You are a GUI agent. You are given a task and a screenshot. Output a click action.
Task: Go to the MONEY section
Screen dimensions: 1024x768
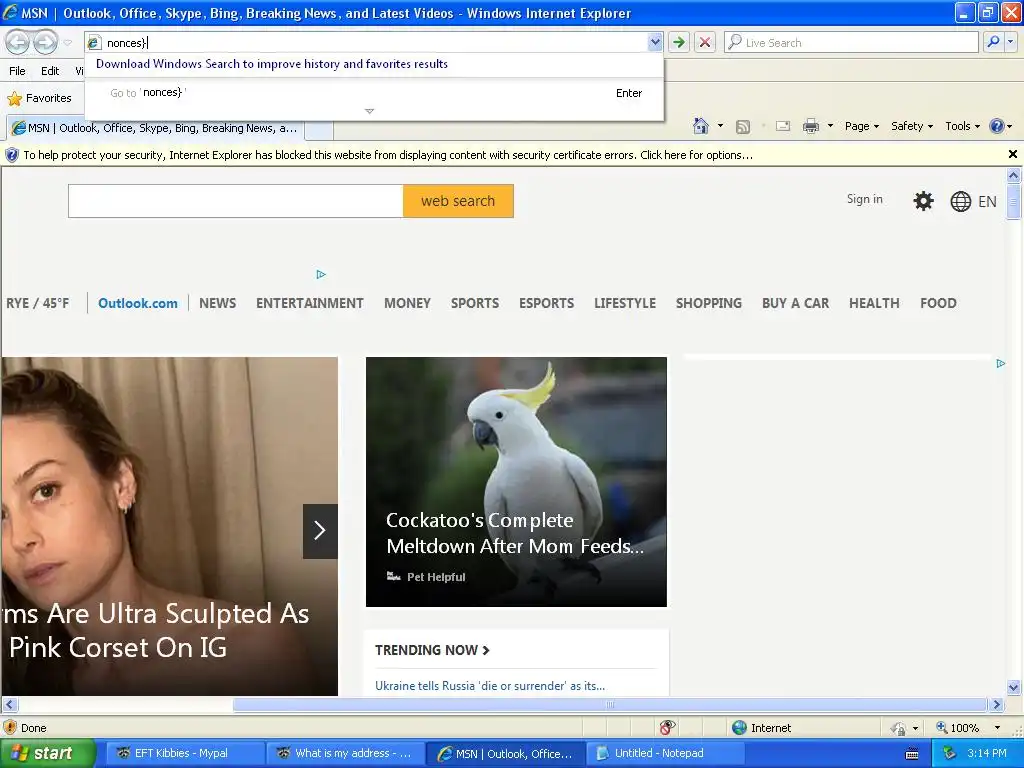pos(408,303)
